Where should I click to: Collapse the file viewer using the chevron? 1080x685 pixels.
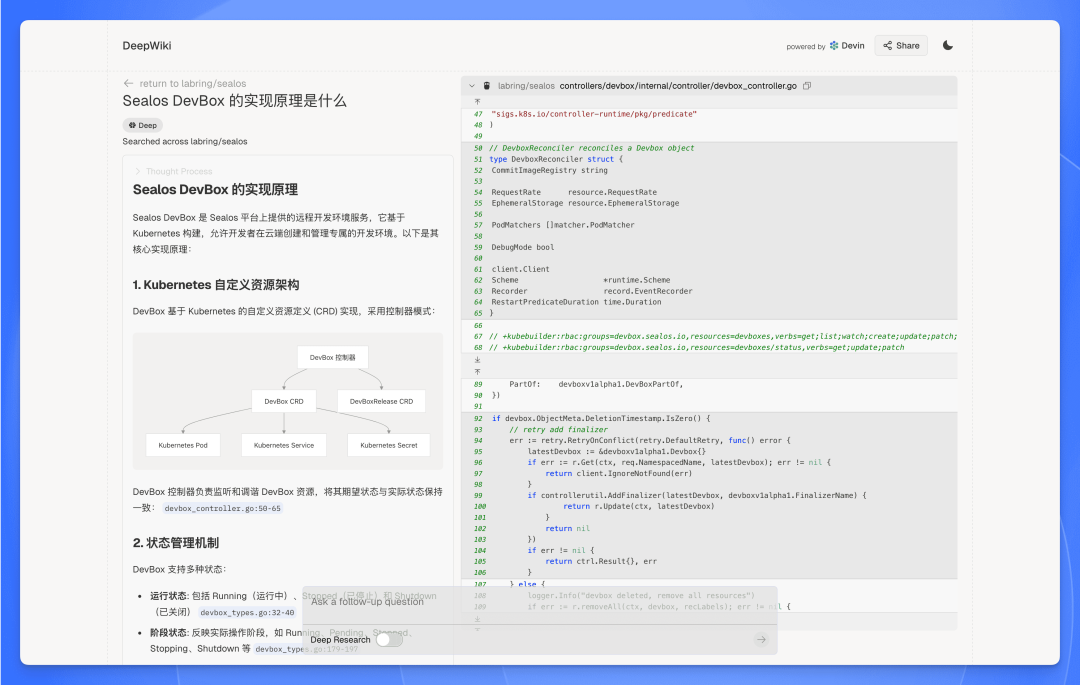click(471, 85)
